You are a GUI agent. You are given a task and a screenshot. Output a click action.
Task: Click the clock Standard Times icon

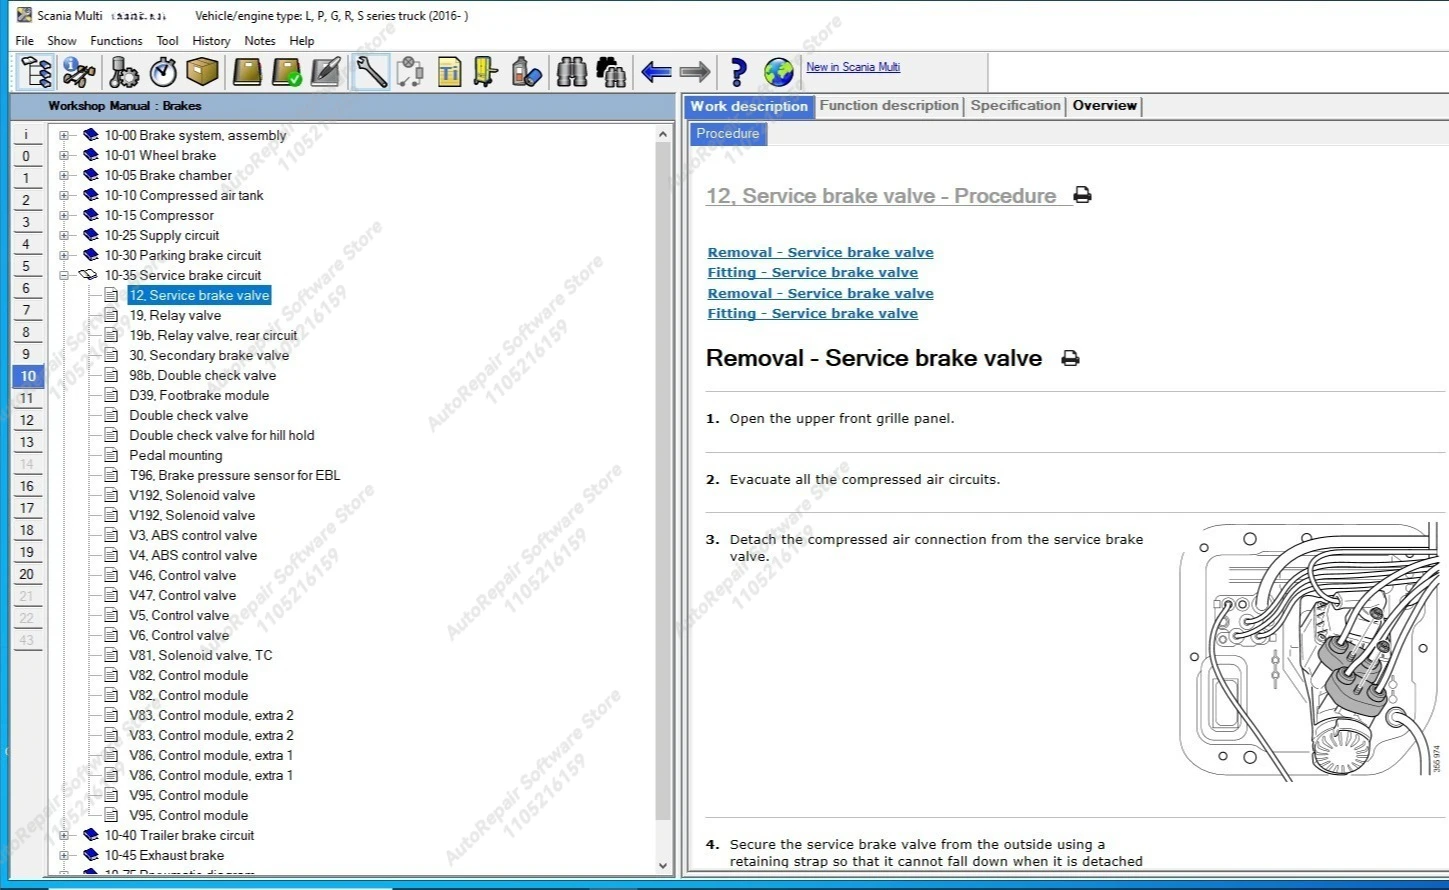(x=161, y=71)
